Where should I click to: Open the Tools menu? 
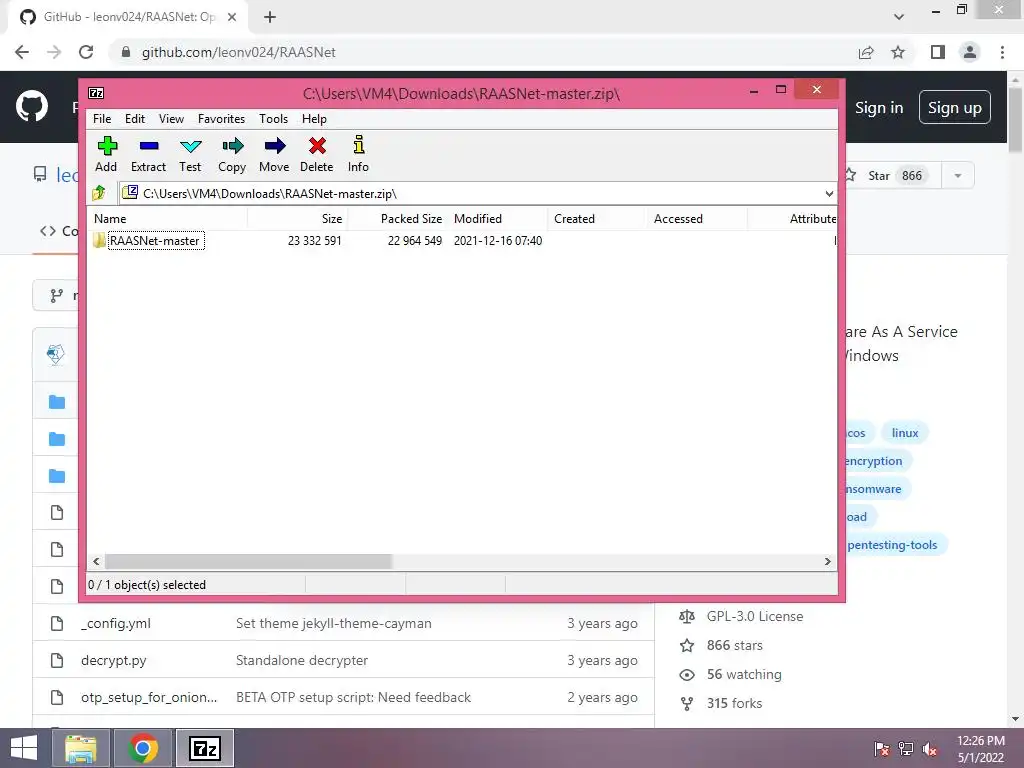(273, 119)
